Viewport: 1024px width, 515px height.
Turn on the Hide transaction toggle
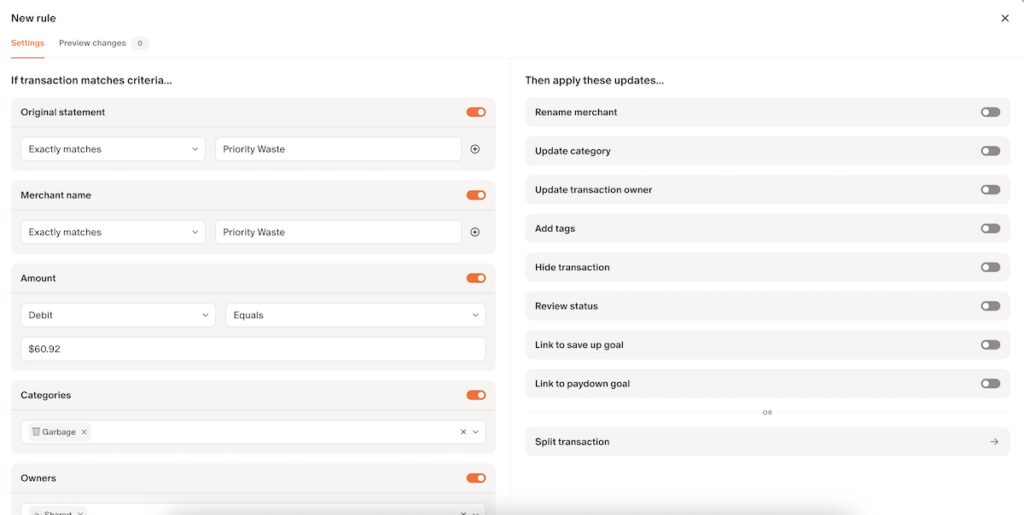(990, 267)
